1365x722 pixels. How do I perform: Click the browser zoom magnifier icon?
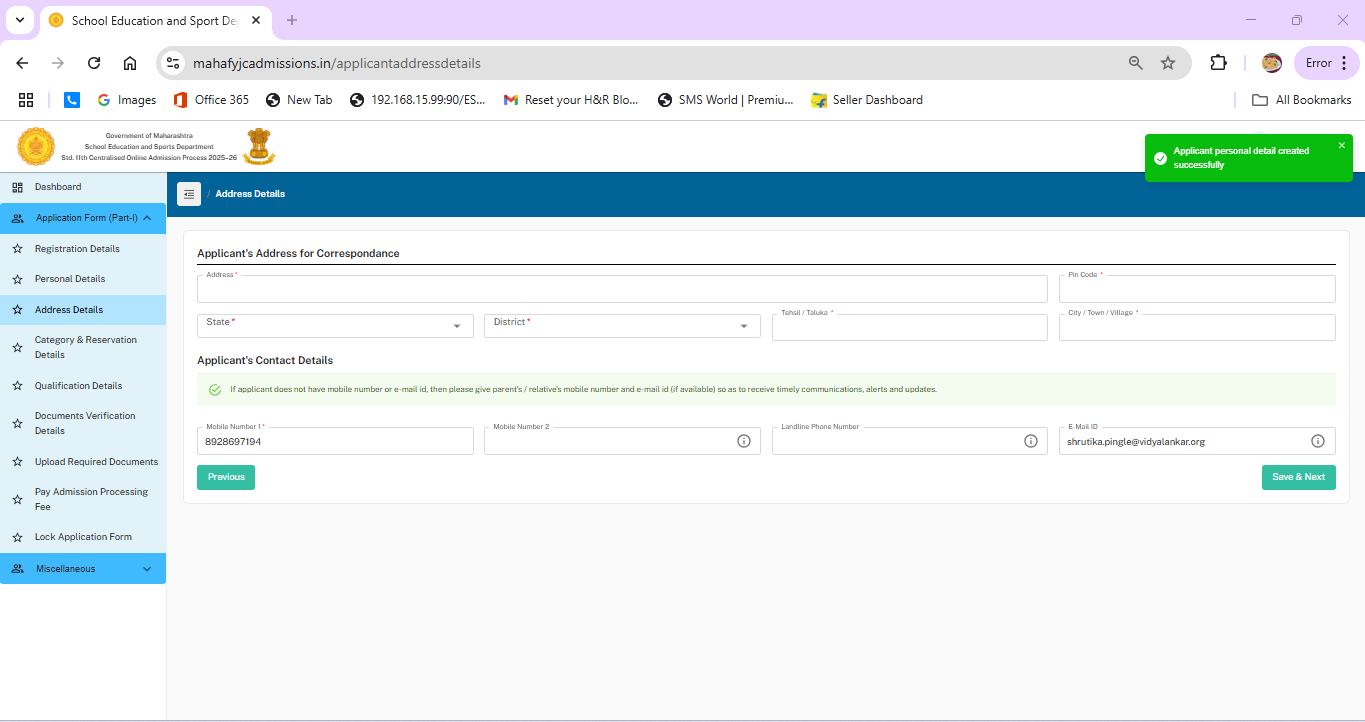point(1136,63)
